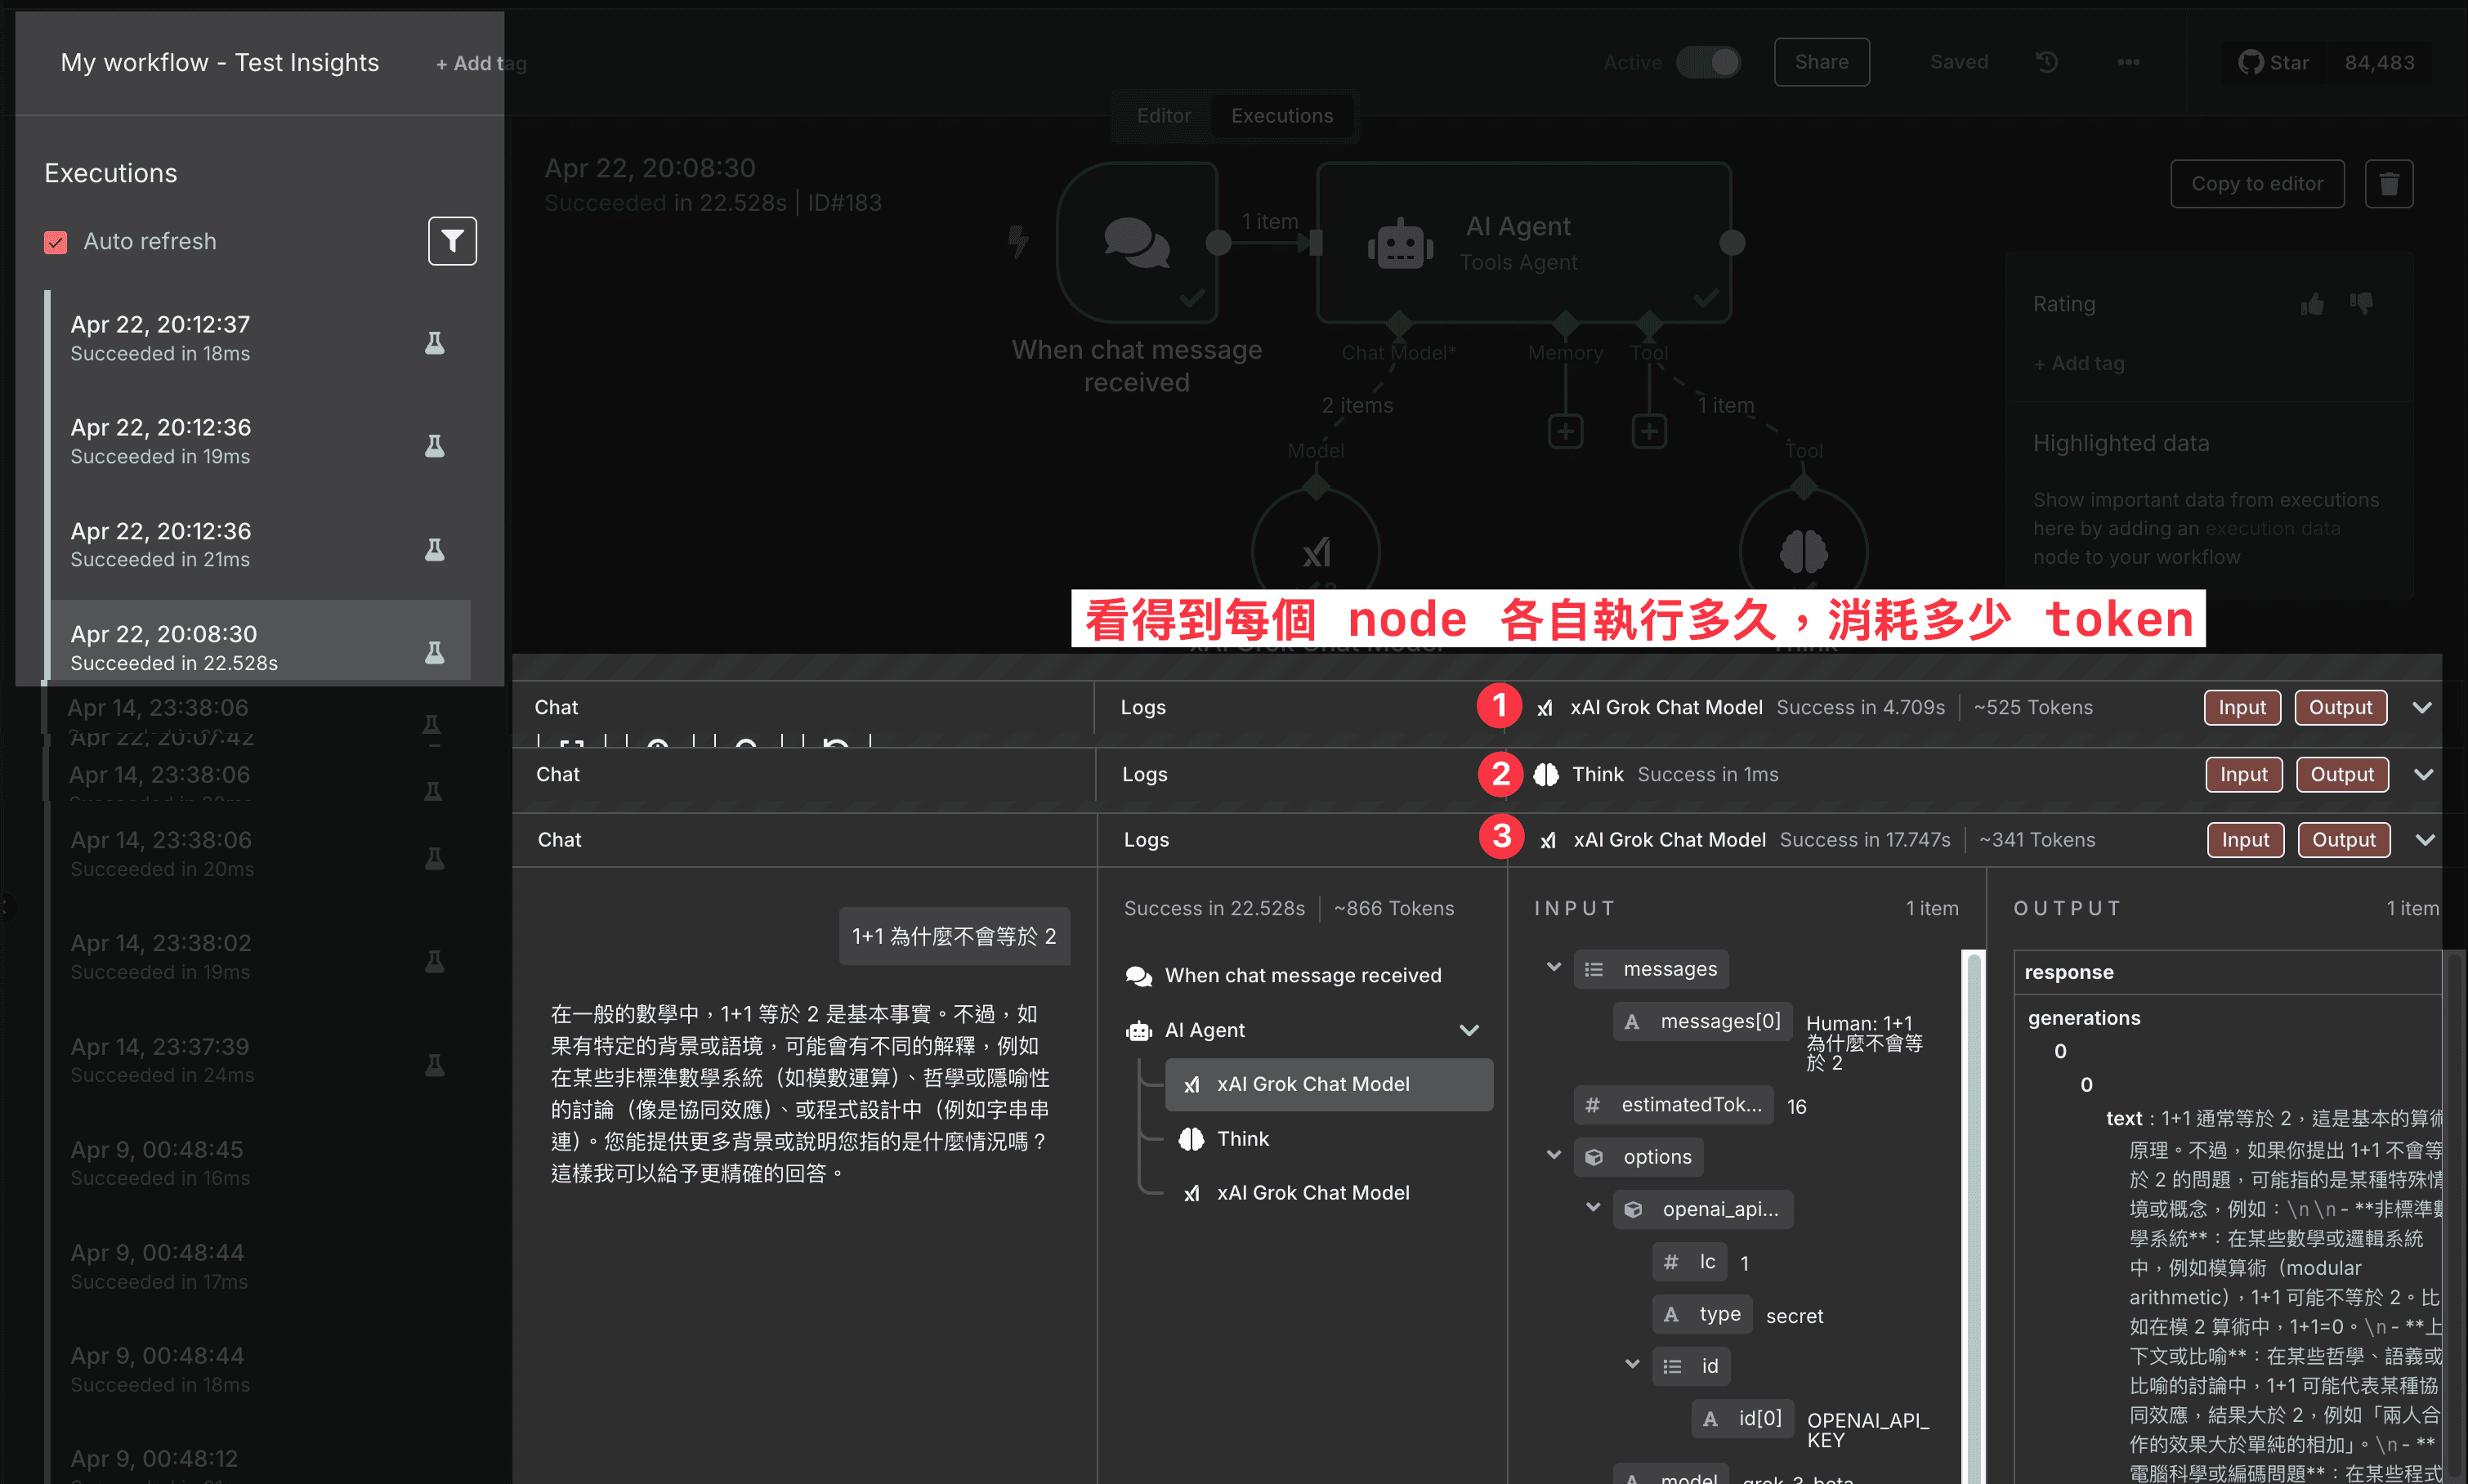Uncheck the Auto refresh checkbox
This screenshot has width=2468, height=1484.
(55, 242)
